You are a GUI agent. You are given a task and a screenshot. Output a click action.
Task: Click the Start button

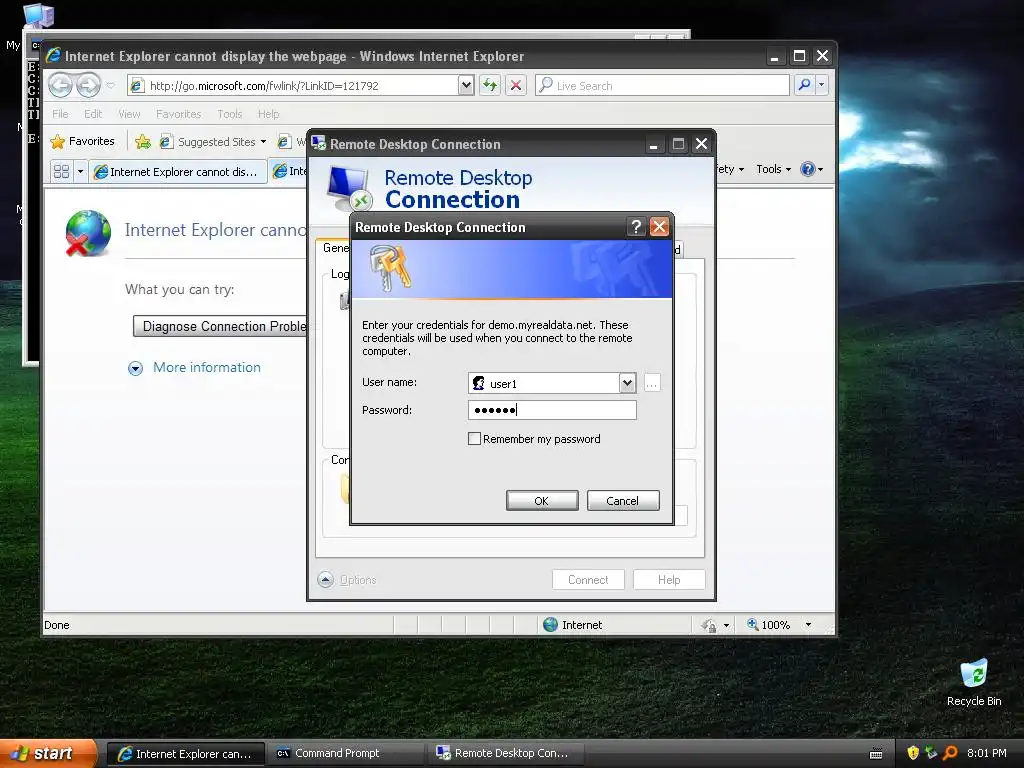48,753
